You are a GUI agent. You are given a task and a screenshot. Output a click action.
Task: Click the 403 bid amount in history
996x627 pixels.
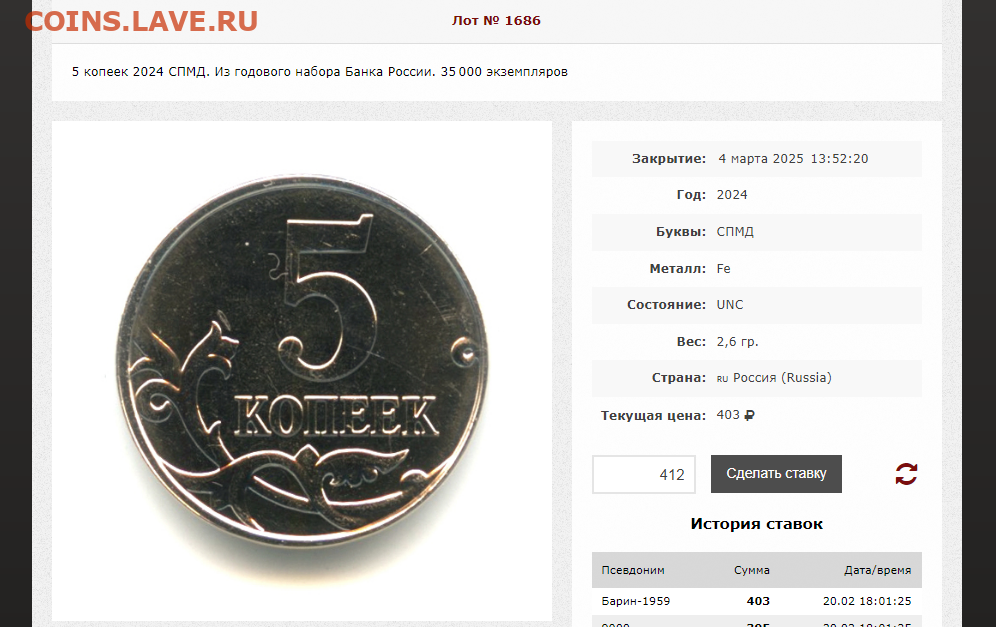[758, 601]
